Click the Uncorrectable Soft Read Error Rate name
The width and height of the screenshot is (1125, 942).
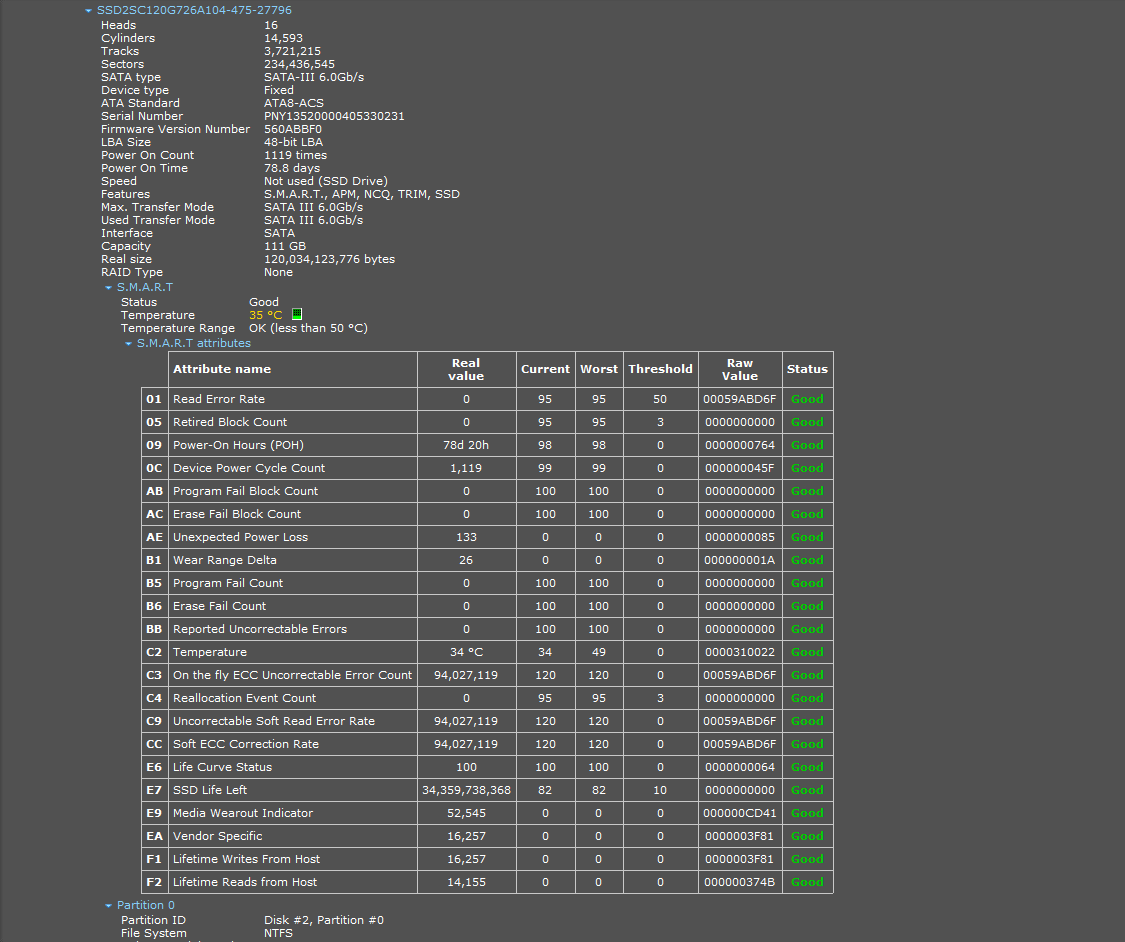click(274, 720)
